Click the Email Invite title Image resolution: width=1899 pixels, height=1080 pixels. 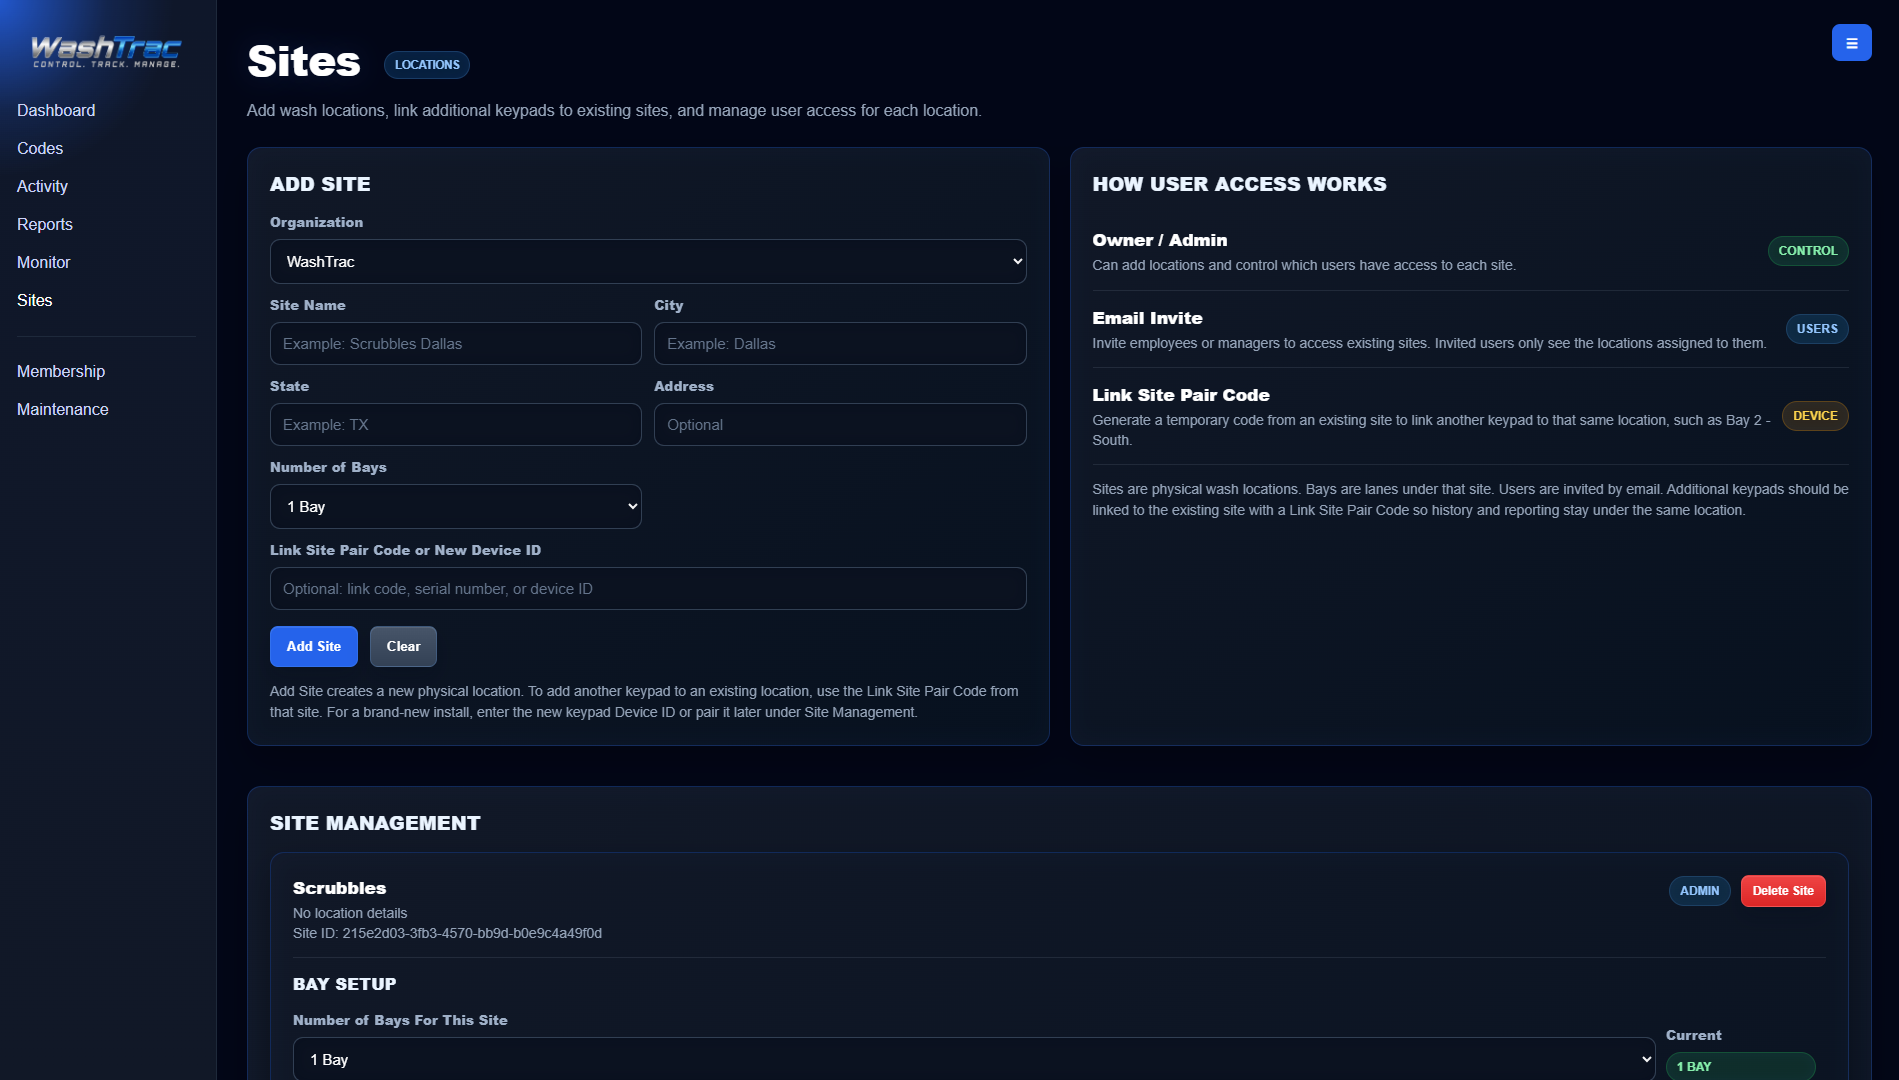1147,318
